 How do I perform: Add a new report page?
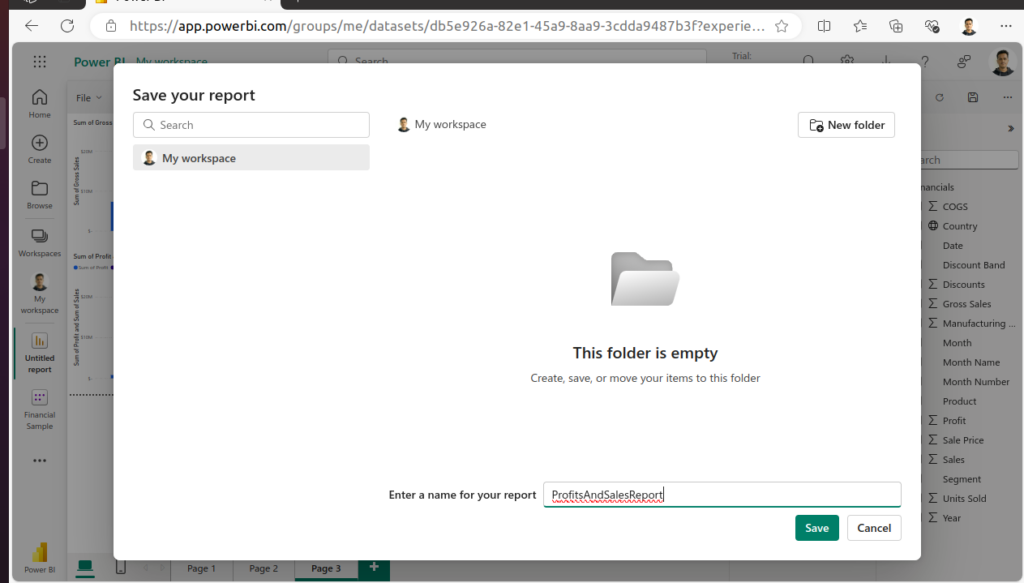(374, 567)
